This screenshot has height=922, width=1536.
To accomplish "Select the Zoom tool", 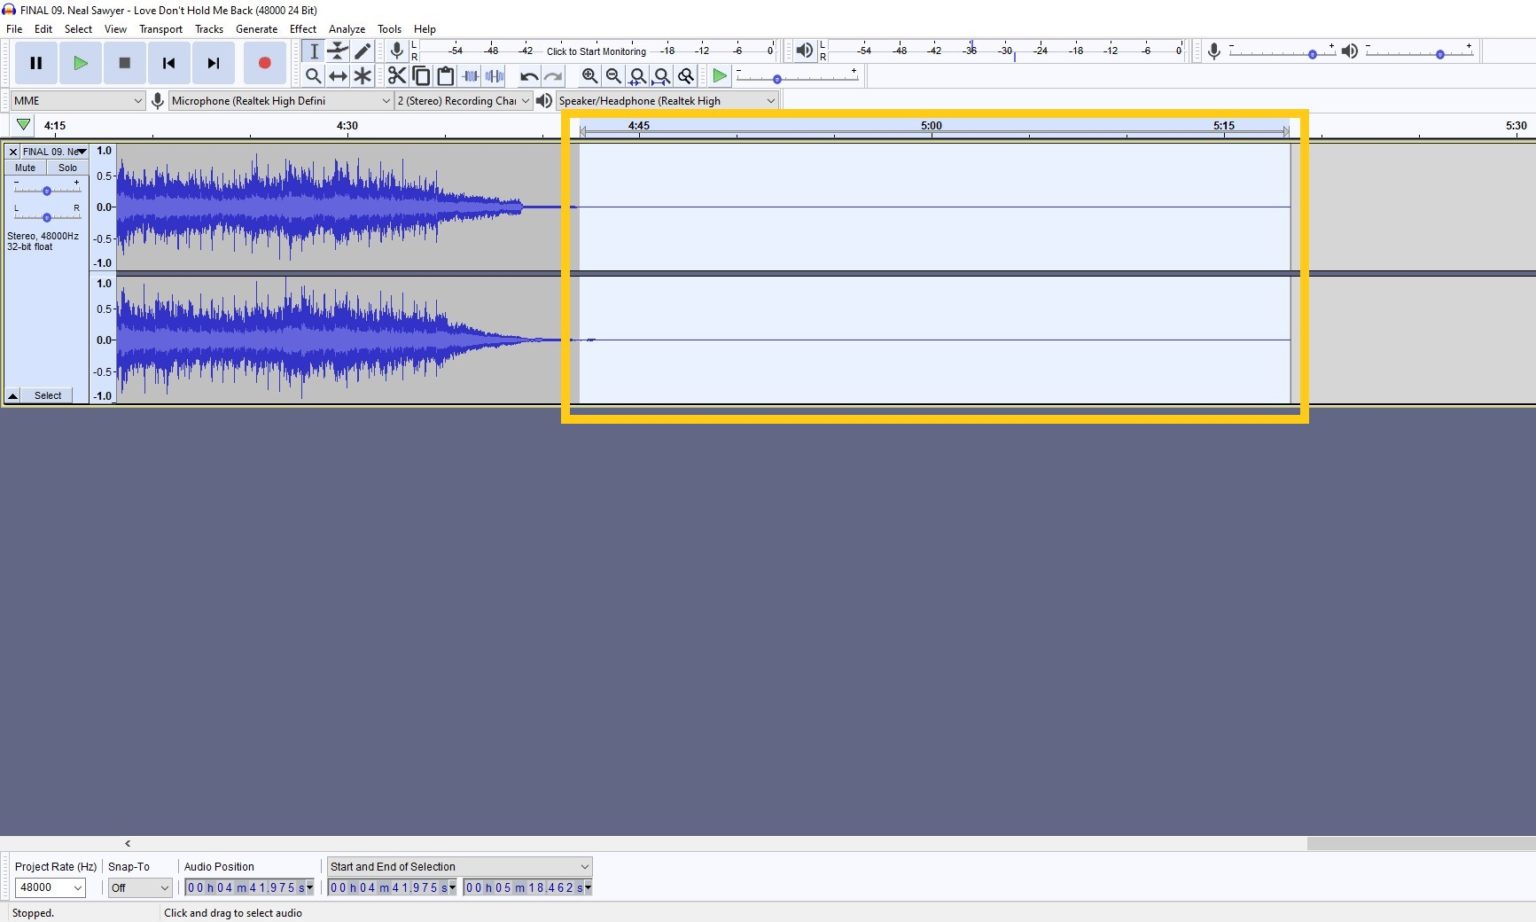I will 314,75.
